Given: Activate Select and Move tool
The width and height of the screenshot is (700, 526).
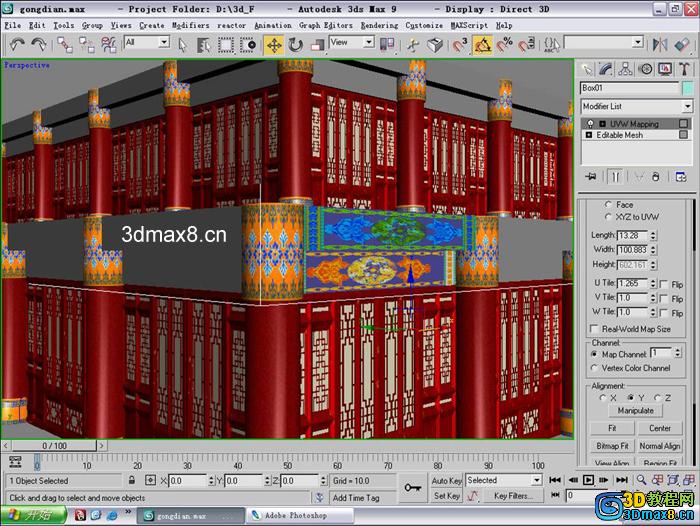Looking at the screenshot, I should tap(274, 45).
